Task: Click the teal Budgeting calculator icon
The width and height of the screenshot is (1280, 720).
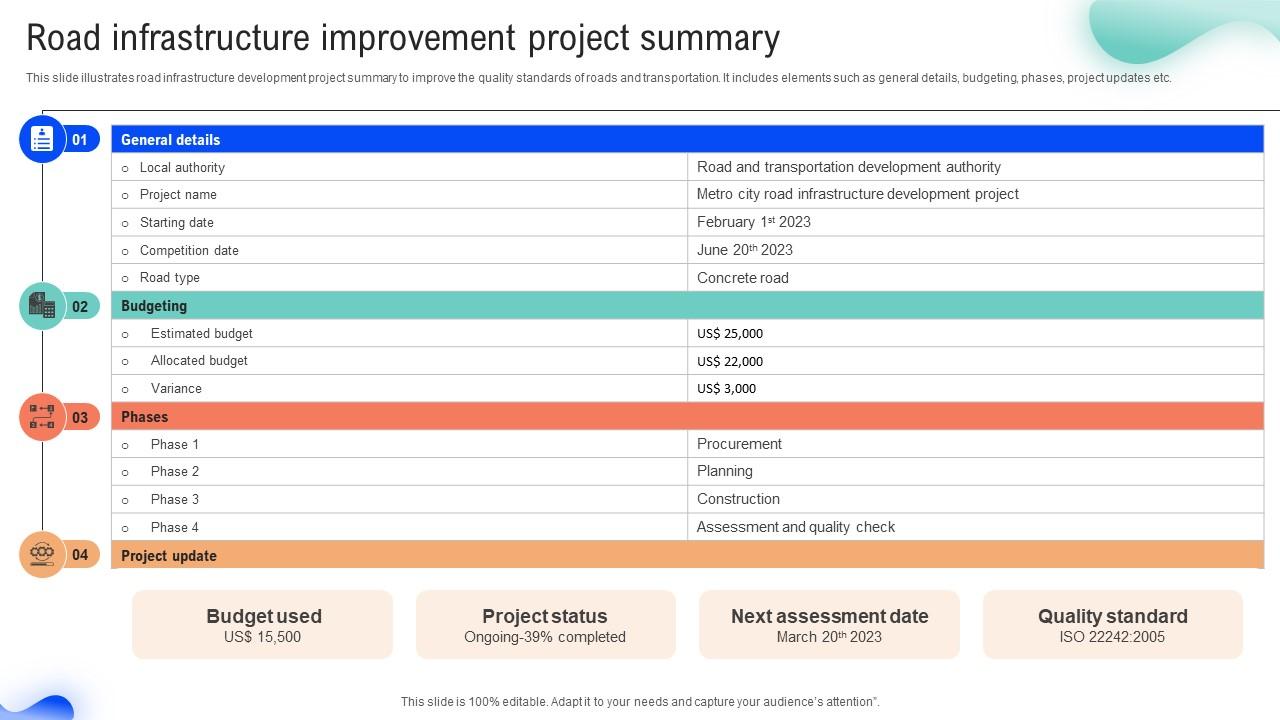Action: [x=42, y=306]
